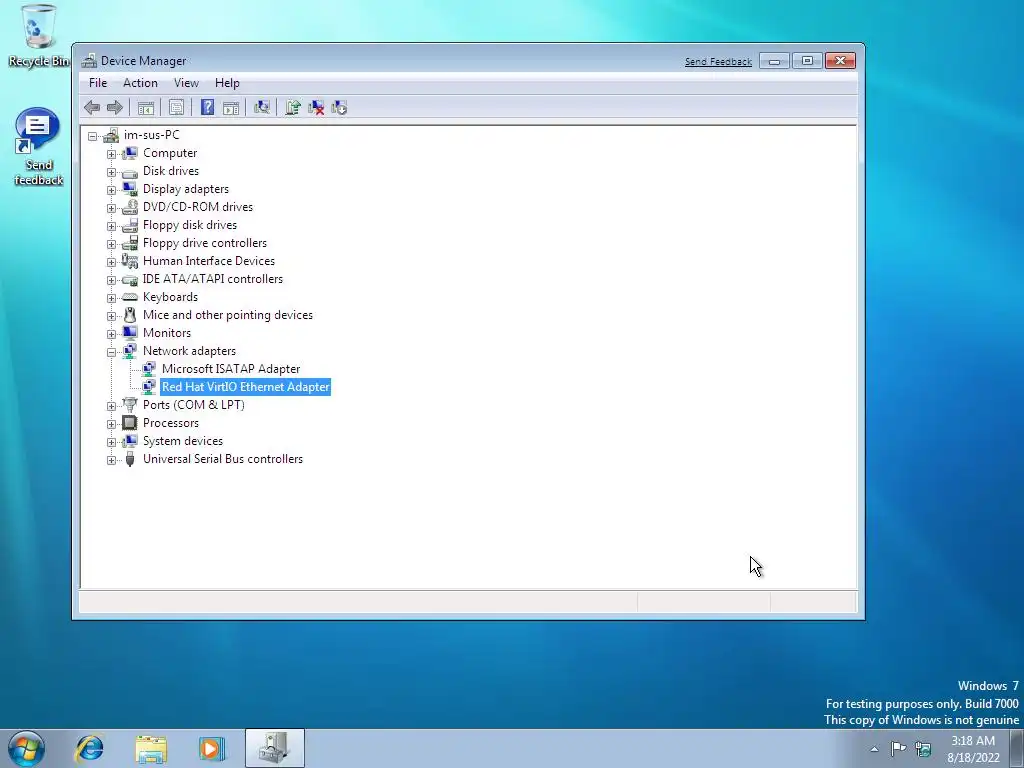The height and width of the screenshot is (768, 1024).
Task: Expand the Processors node
Action: (x=111, y=424)
